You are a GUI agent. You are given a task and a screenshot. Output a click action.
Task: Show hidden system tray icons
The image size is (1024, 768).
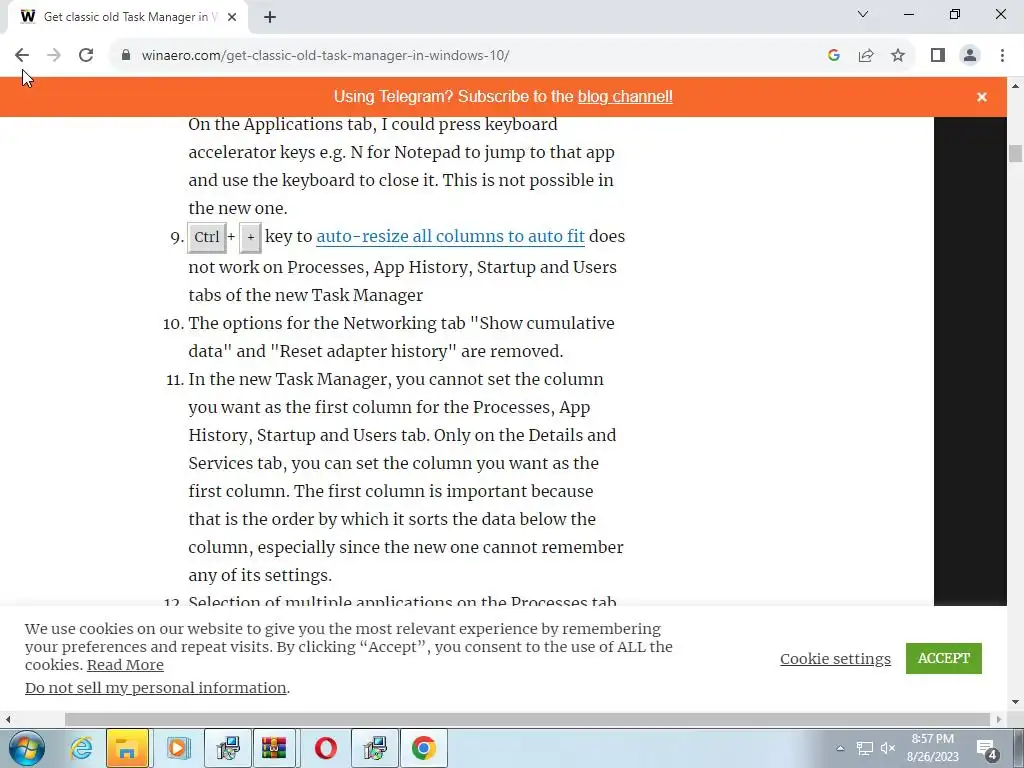click(840, 748)
